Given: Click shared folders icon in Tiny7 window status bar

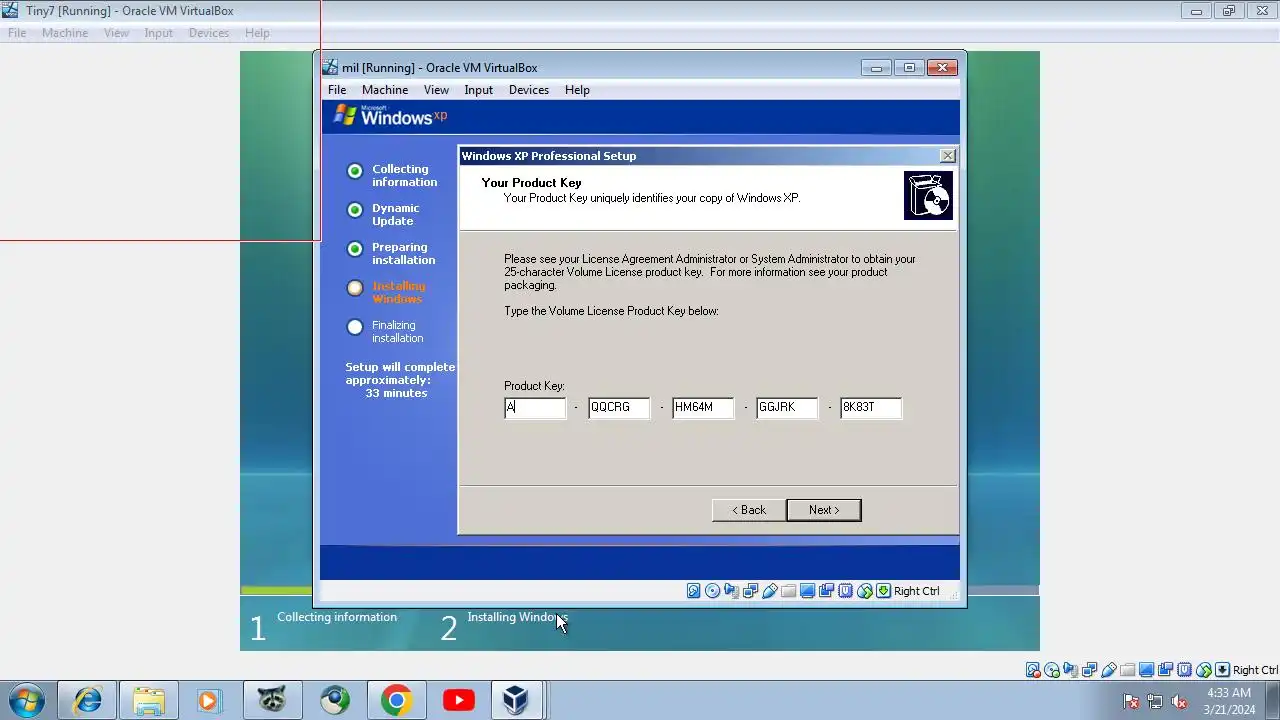Looking at the screenshot, I should click(1128, 670).
